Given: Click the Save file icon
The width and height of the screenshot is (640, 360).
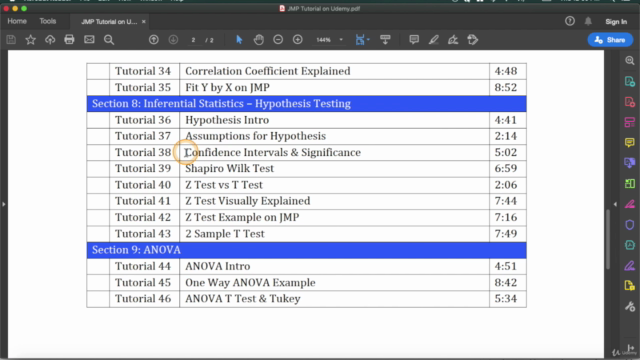Looking at the screenshot, I should click(x=11, y=40).
